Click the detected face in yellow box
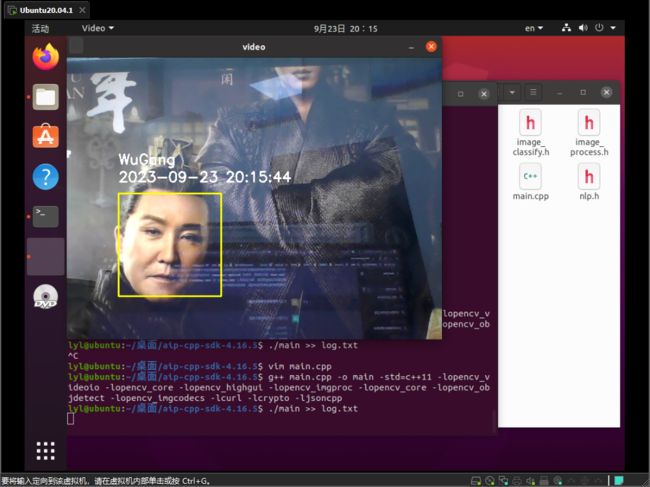The height and width of the screenshot is (487, 650). [170, 245]
